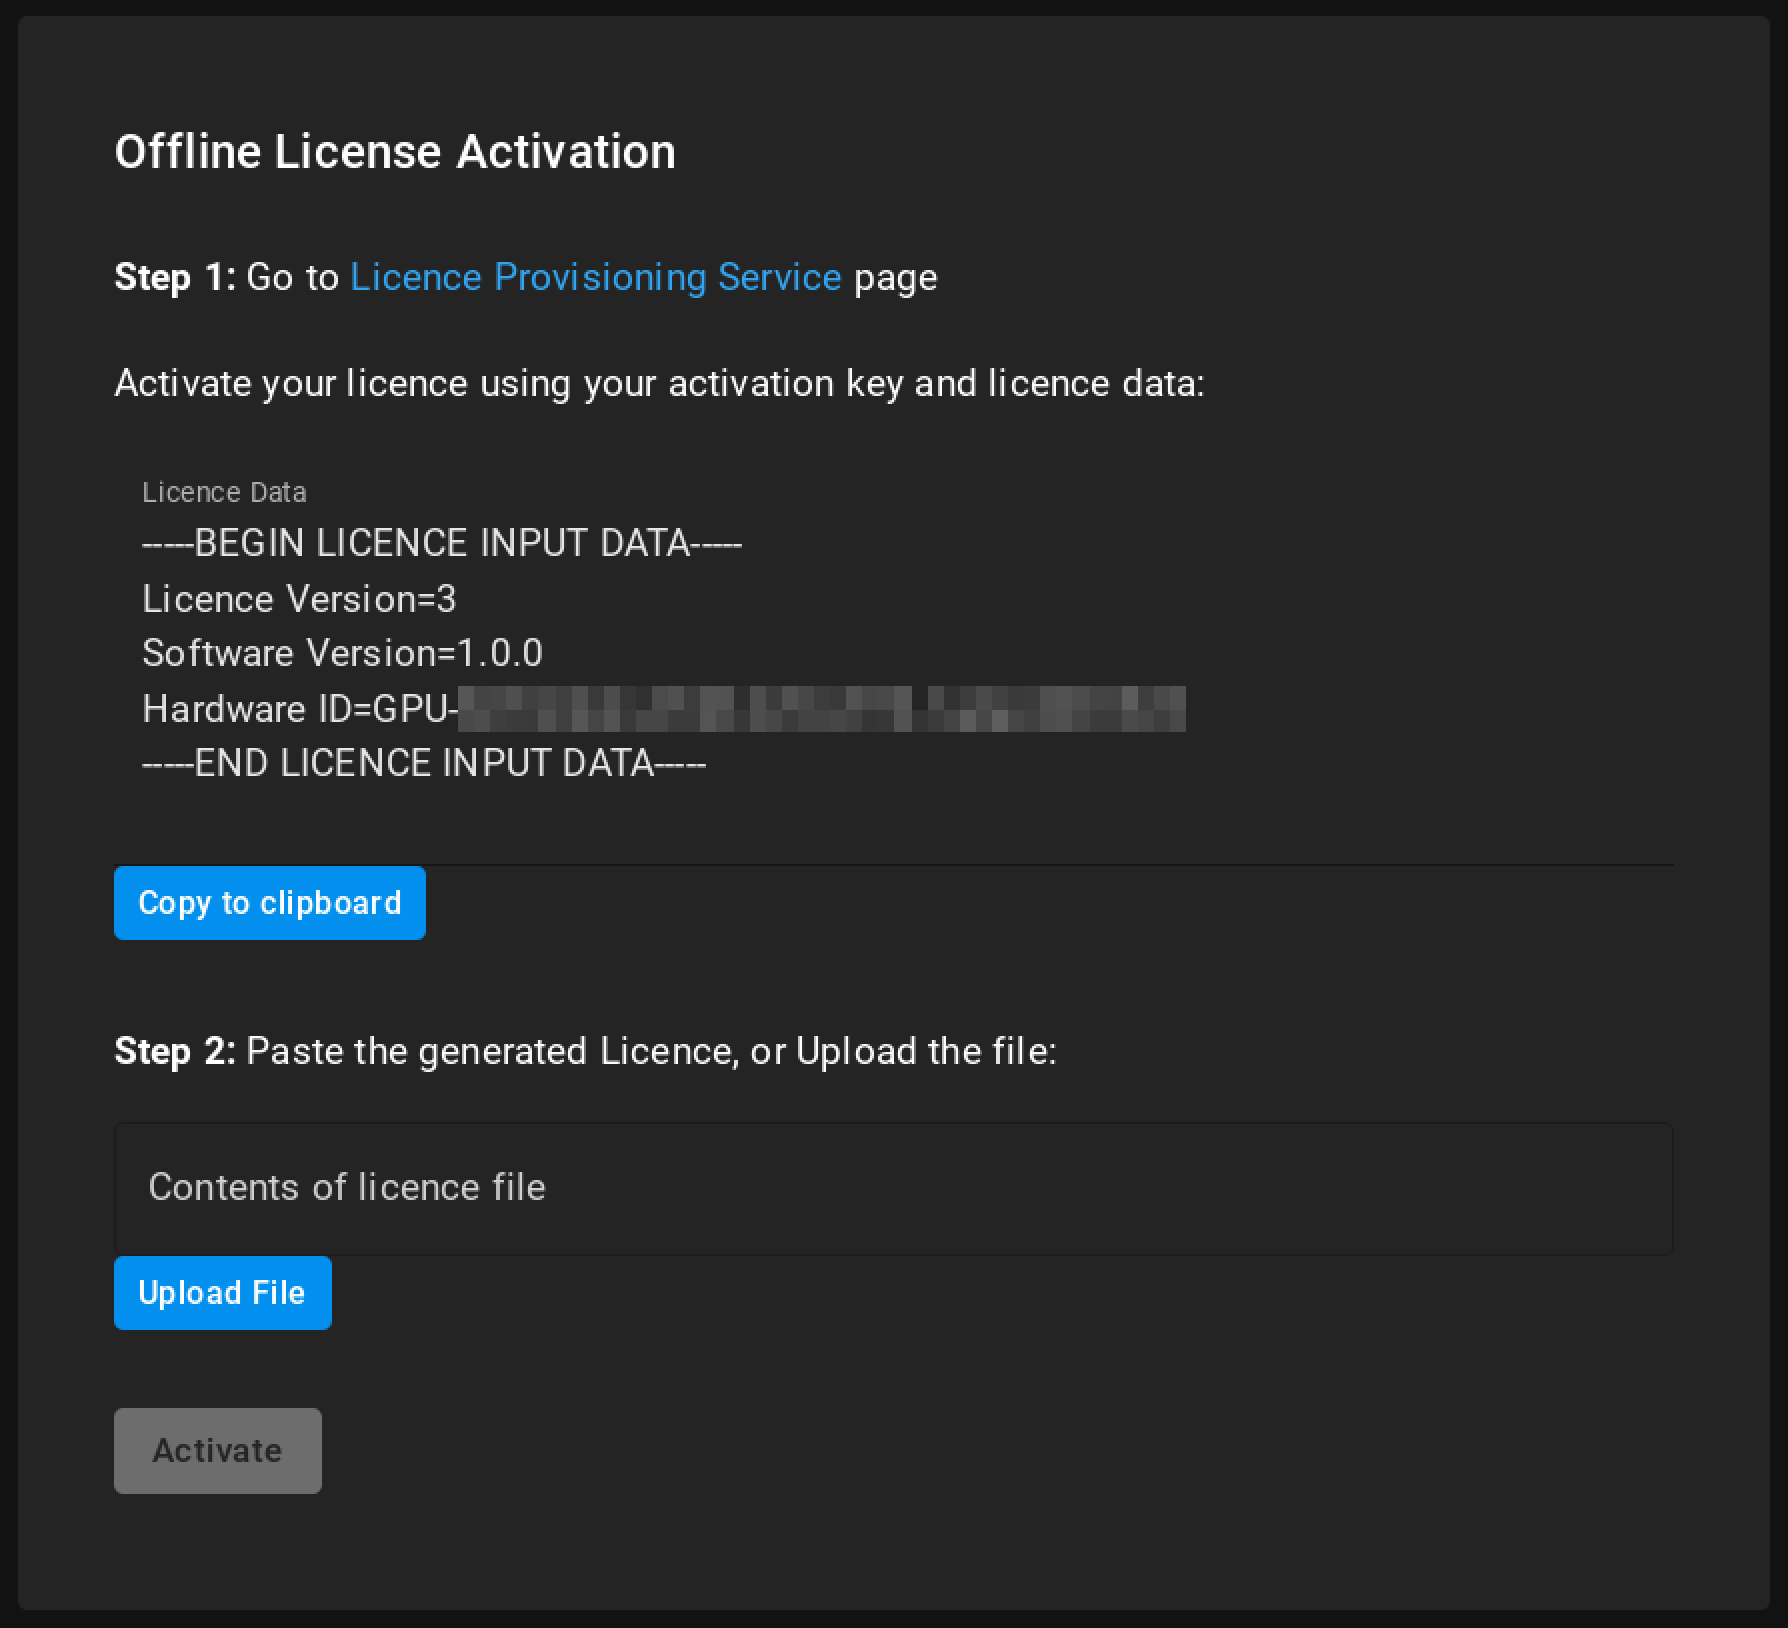Place cursor on Licence Version=3 line
The image size is (1788, 1628).
coord(299,599)
